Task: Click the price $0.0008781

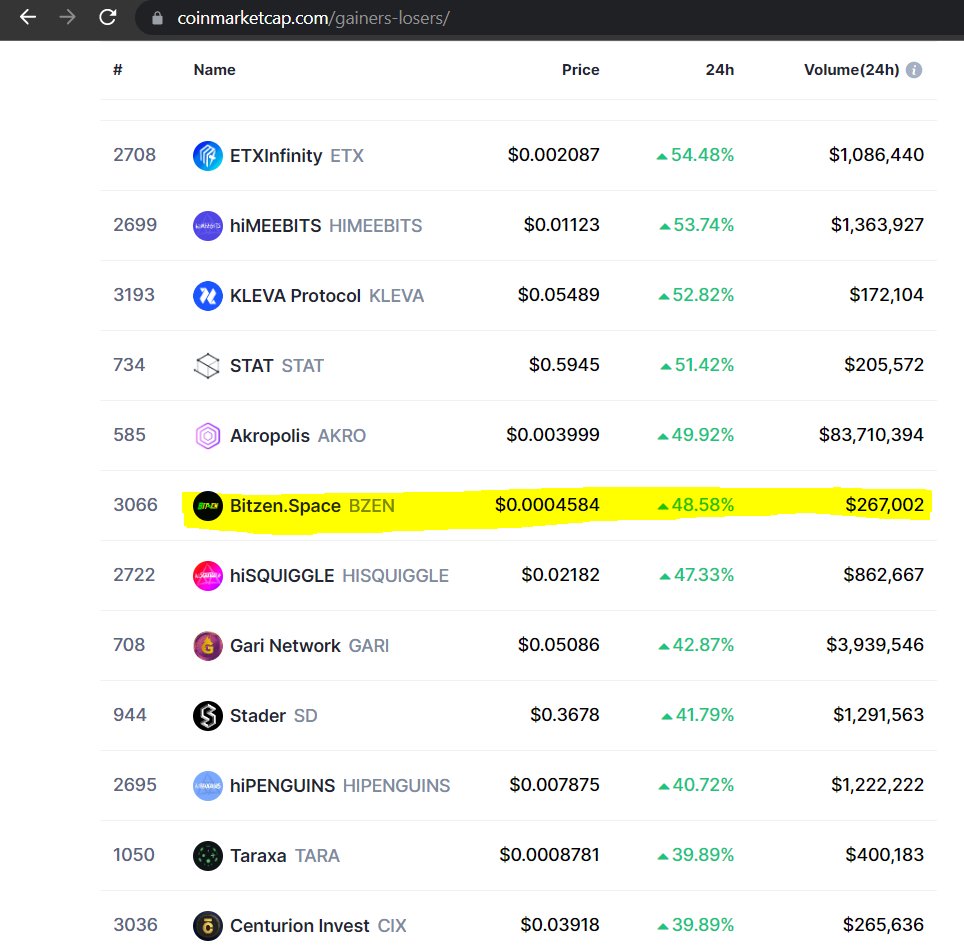Action: [x=549, y=855]
